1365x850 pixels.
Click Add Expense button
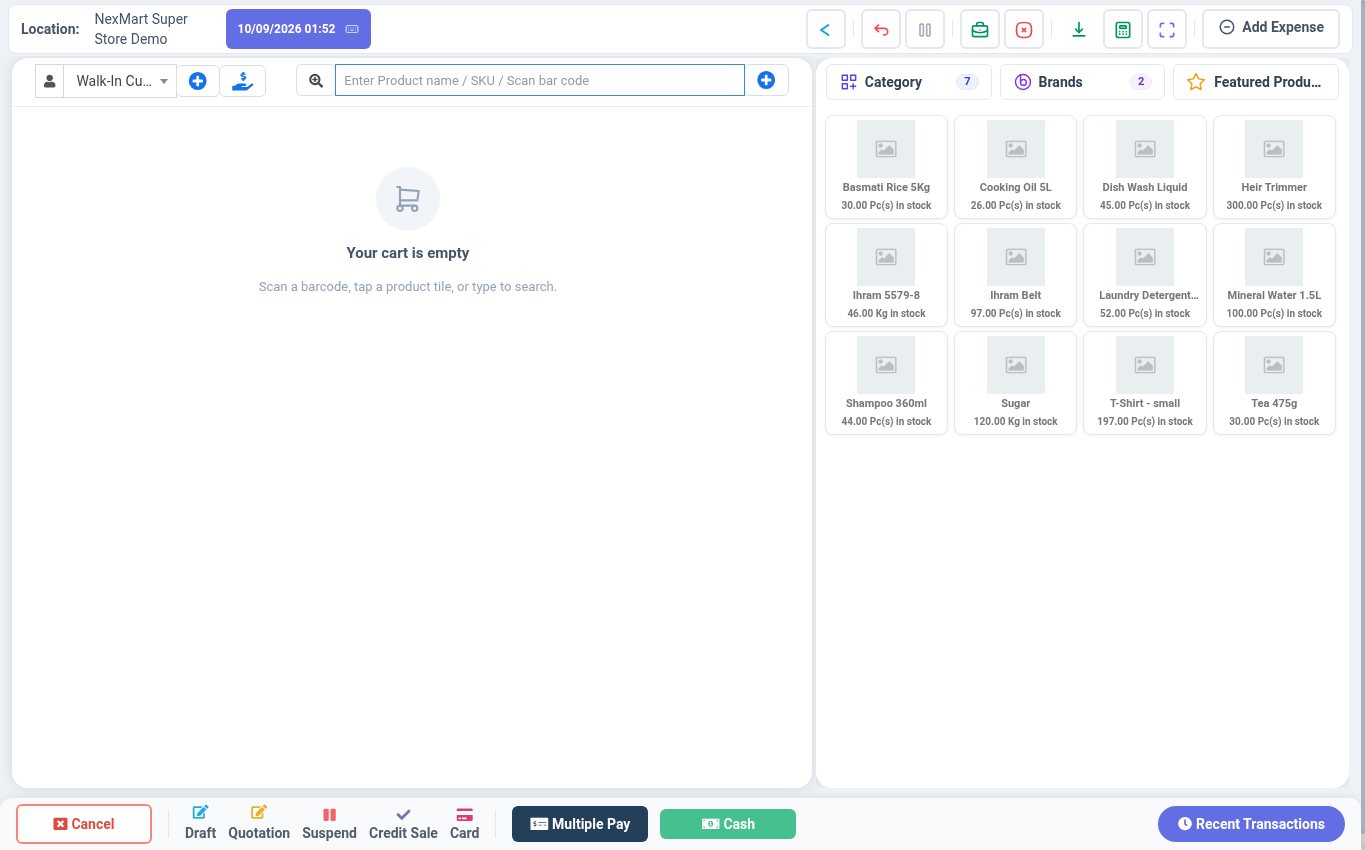[x=1271, y=28]
